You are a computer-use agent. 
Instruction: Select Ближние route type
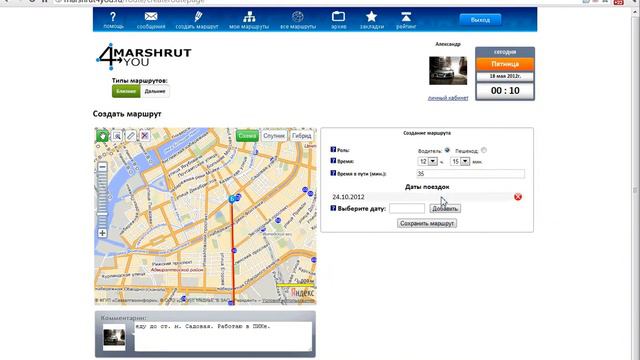coord(126,91)
